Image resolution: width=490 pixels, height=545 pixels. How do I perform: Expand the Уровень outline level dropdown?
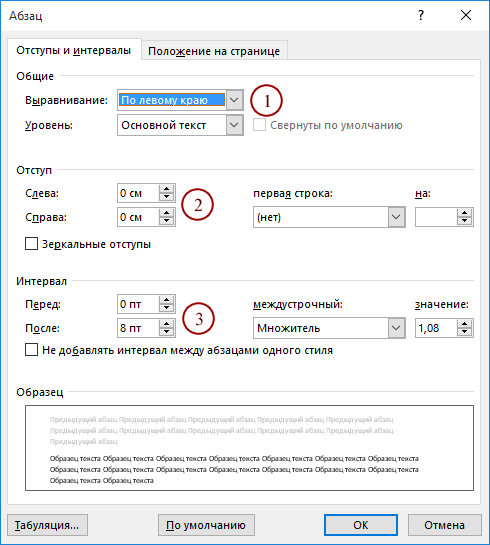coord(234,125)
